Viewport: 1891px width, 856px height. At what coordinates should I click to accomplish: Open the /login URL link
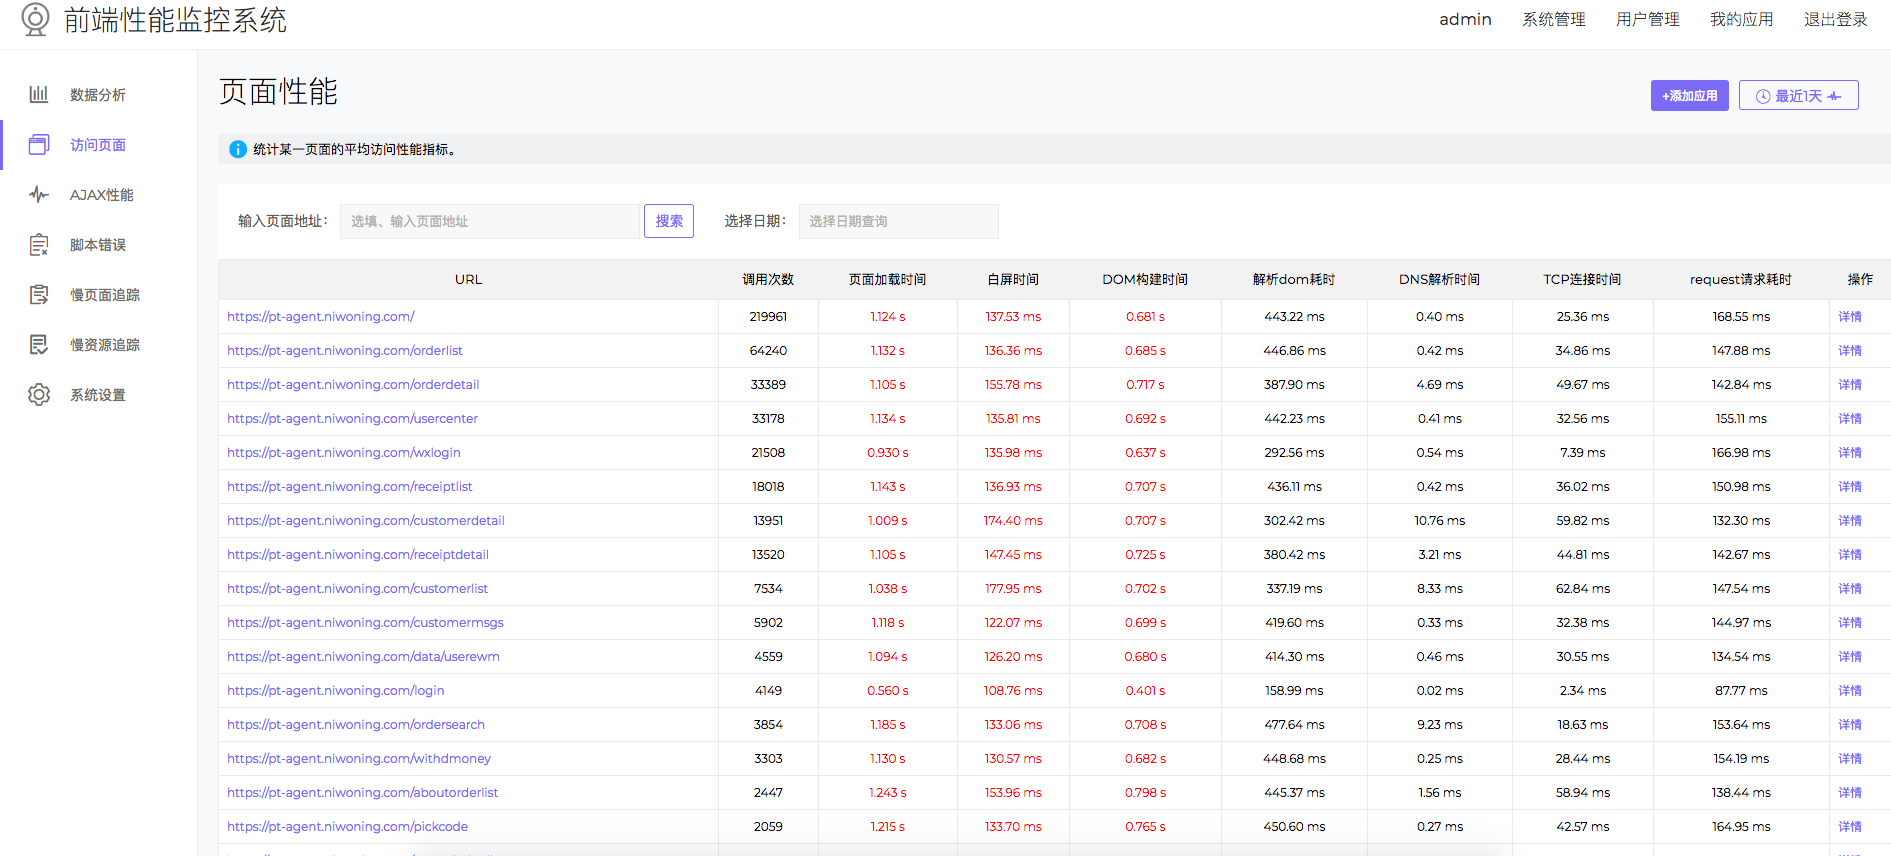tap(335, 690)
